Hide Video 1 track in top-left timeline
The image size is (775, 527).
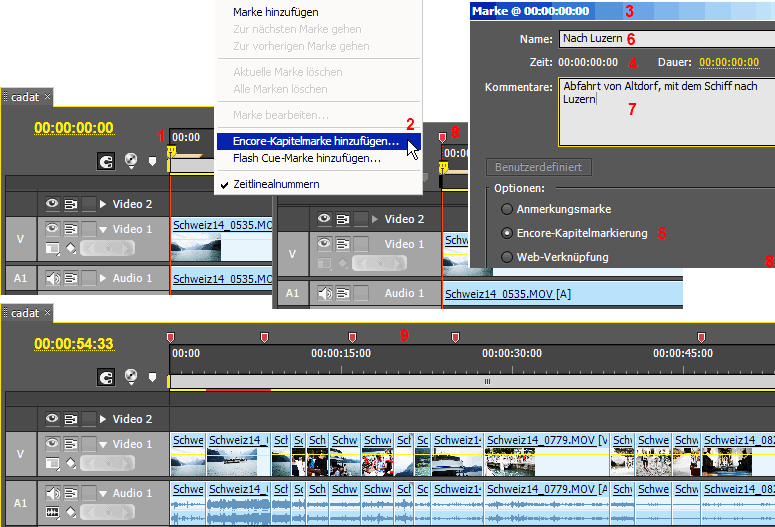(52, 228)
